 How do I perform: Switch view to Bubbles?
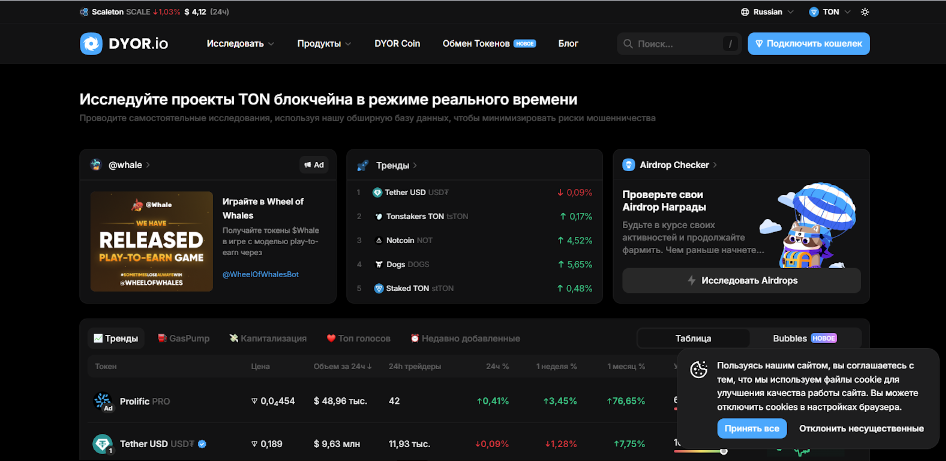point(805,339)
